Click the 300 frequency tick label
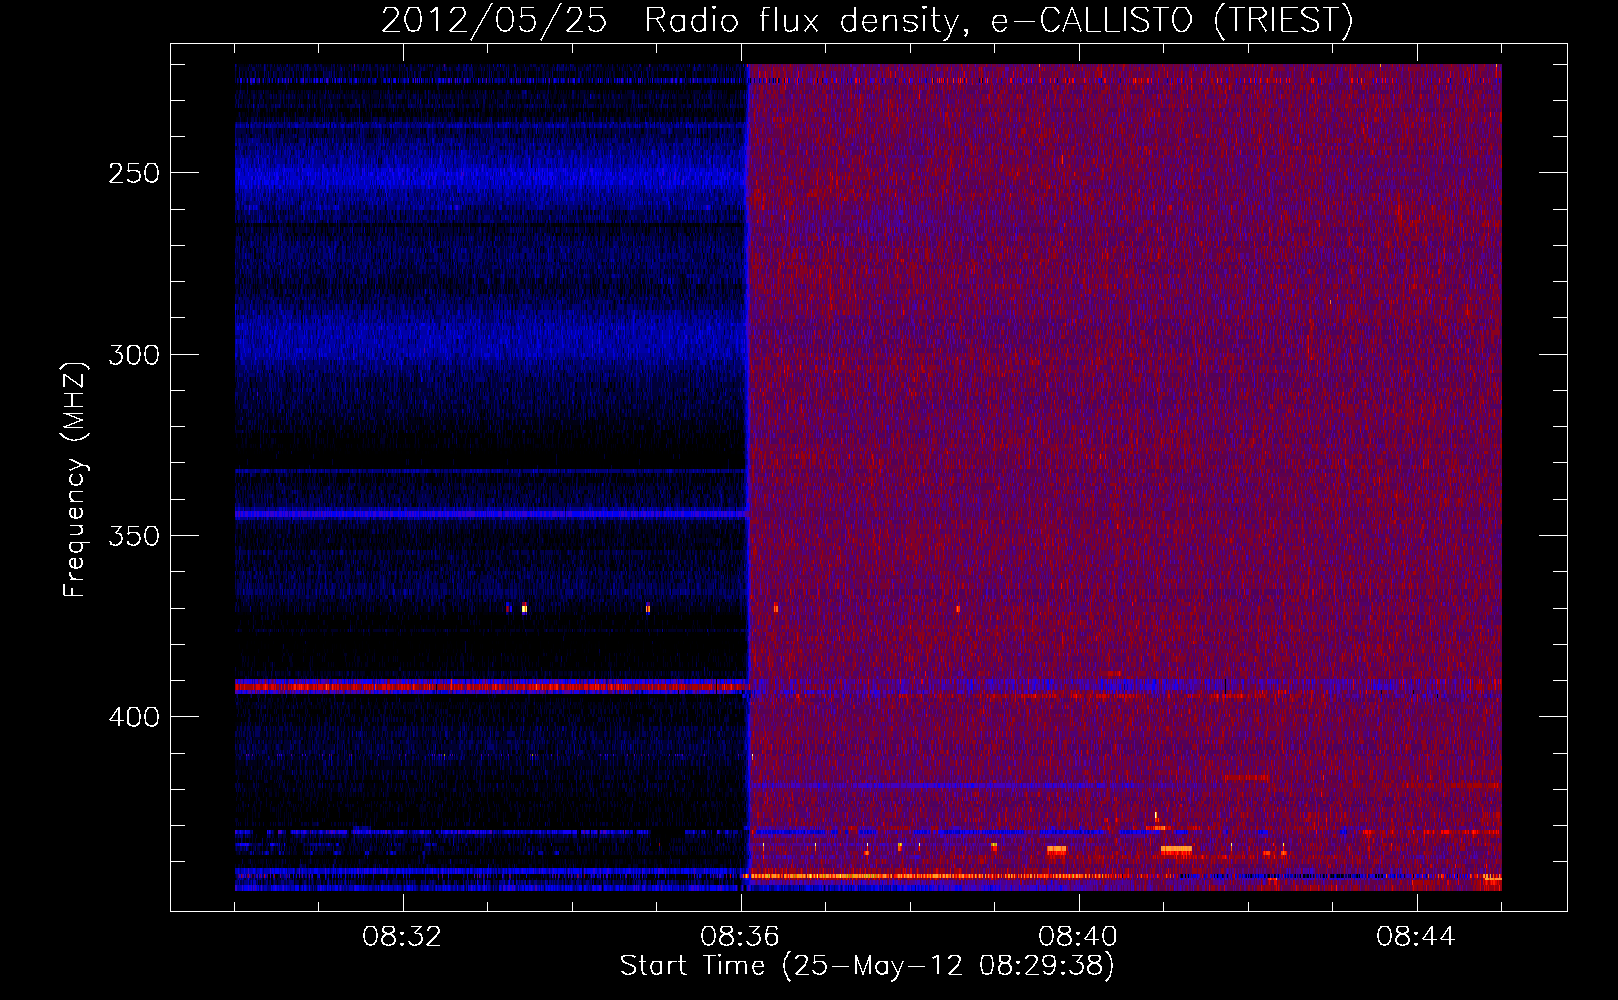Screen dimensions: 1618x1000 [x=133, y=355]
